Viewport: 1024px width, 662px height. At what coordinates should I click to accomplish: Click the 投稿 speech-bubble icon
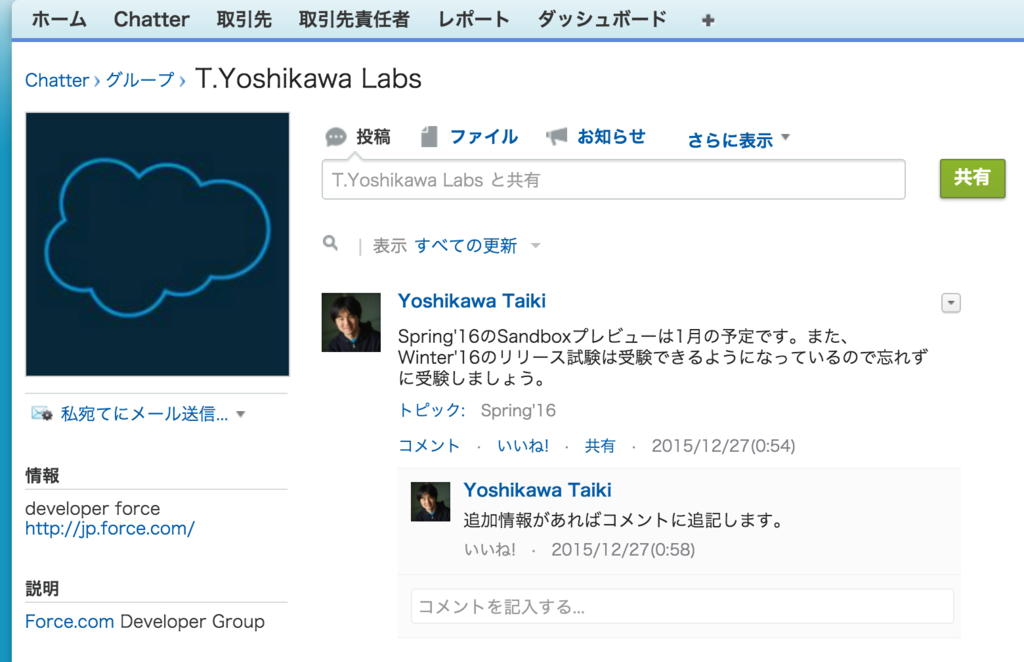pyautogui.click(x=335, y=136)
